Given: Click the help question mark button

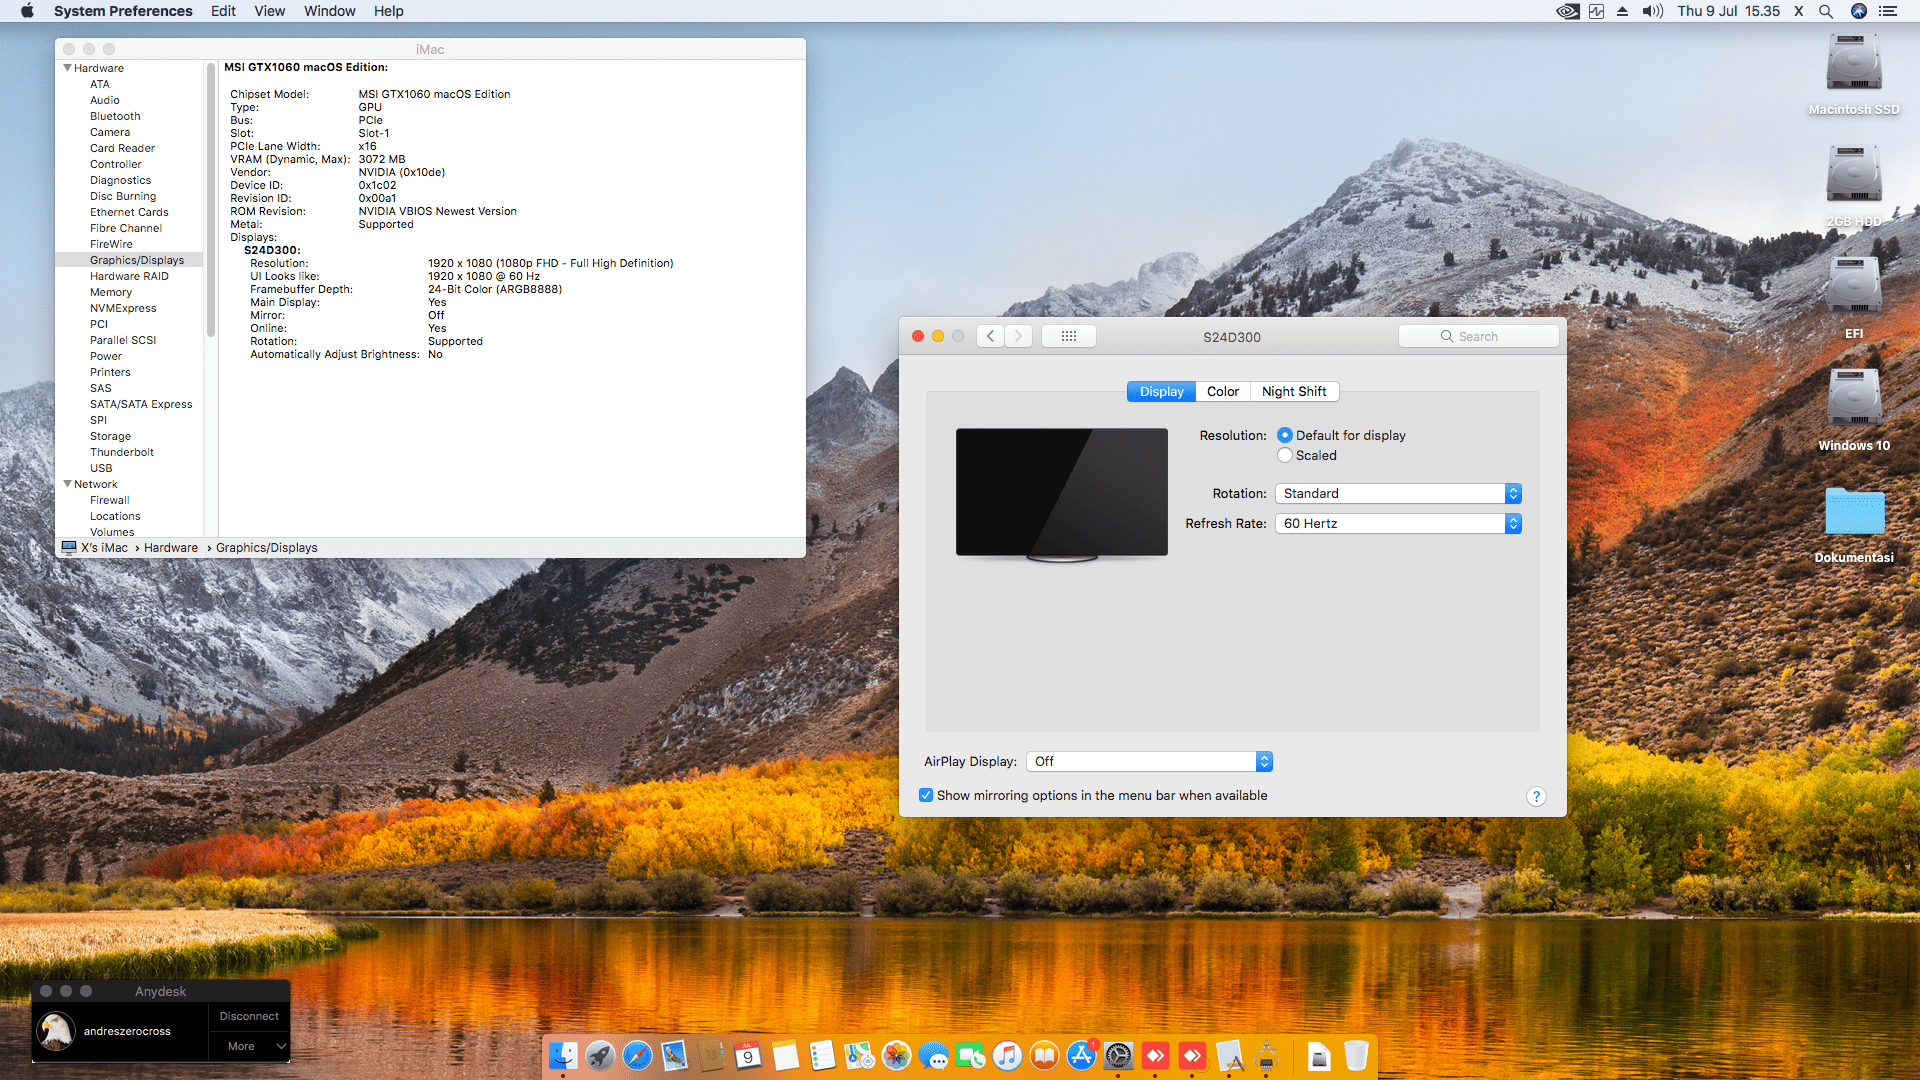Looking at the screenshot, I should (x=1536, y=796).
